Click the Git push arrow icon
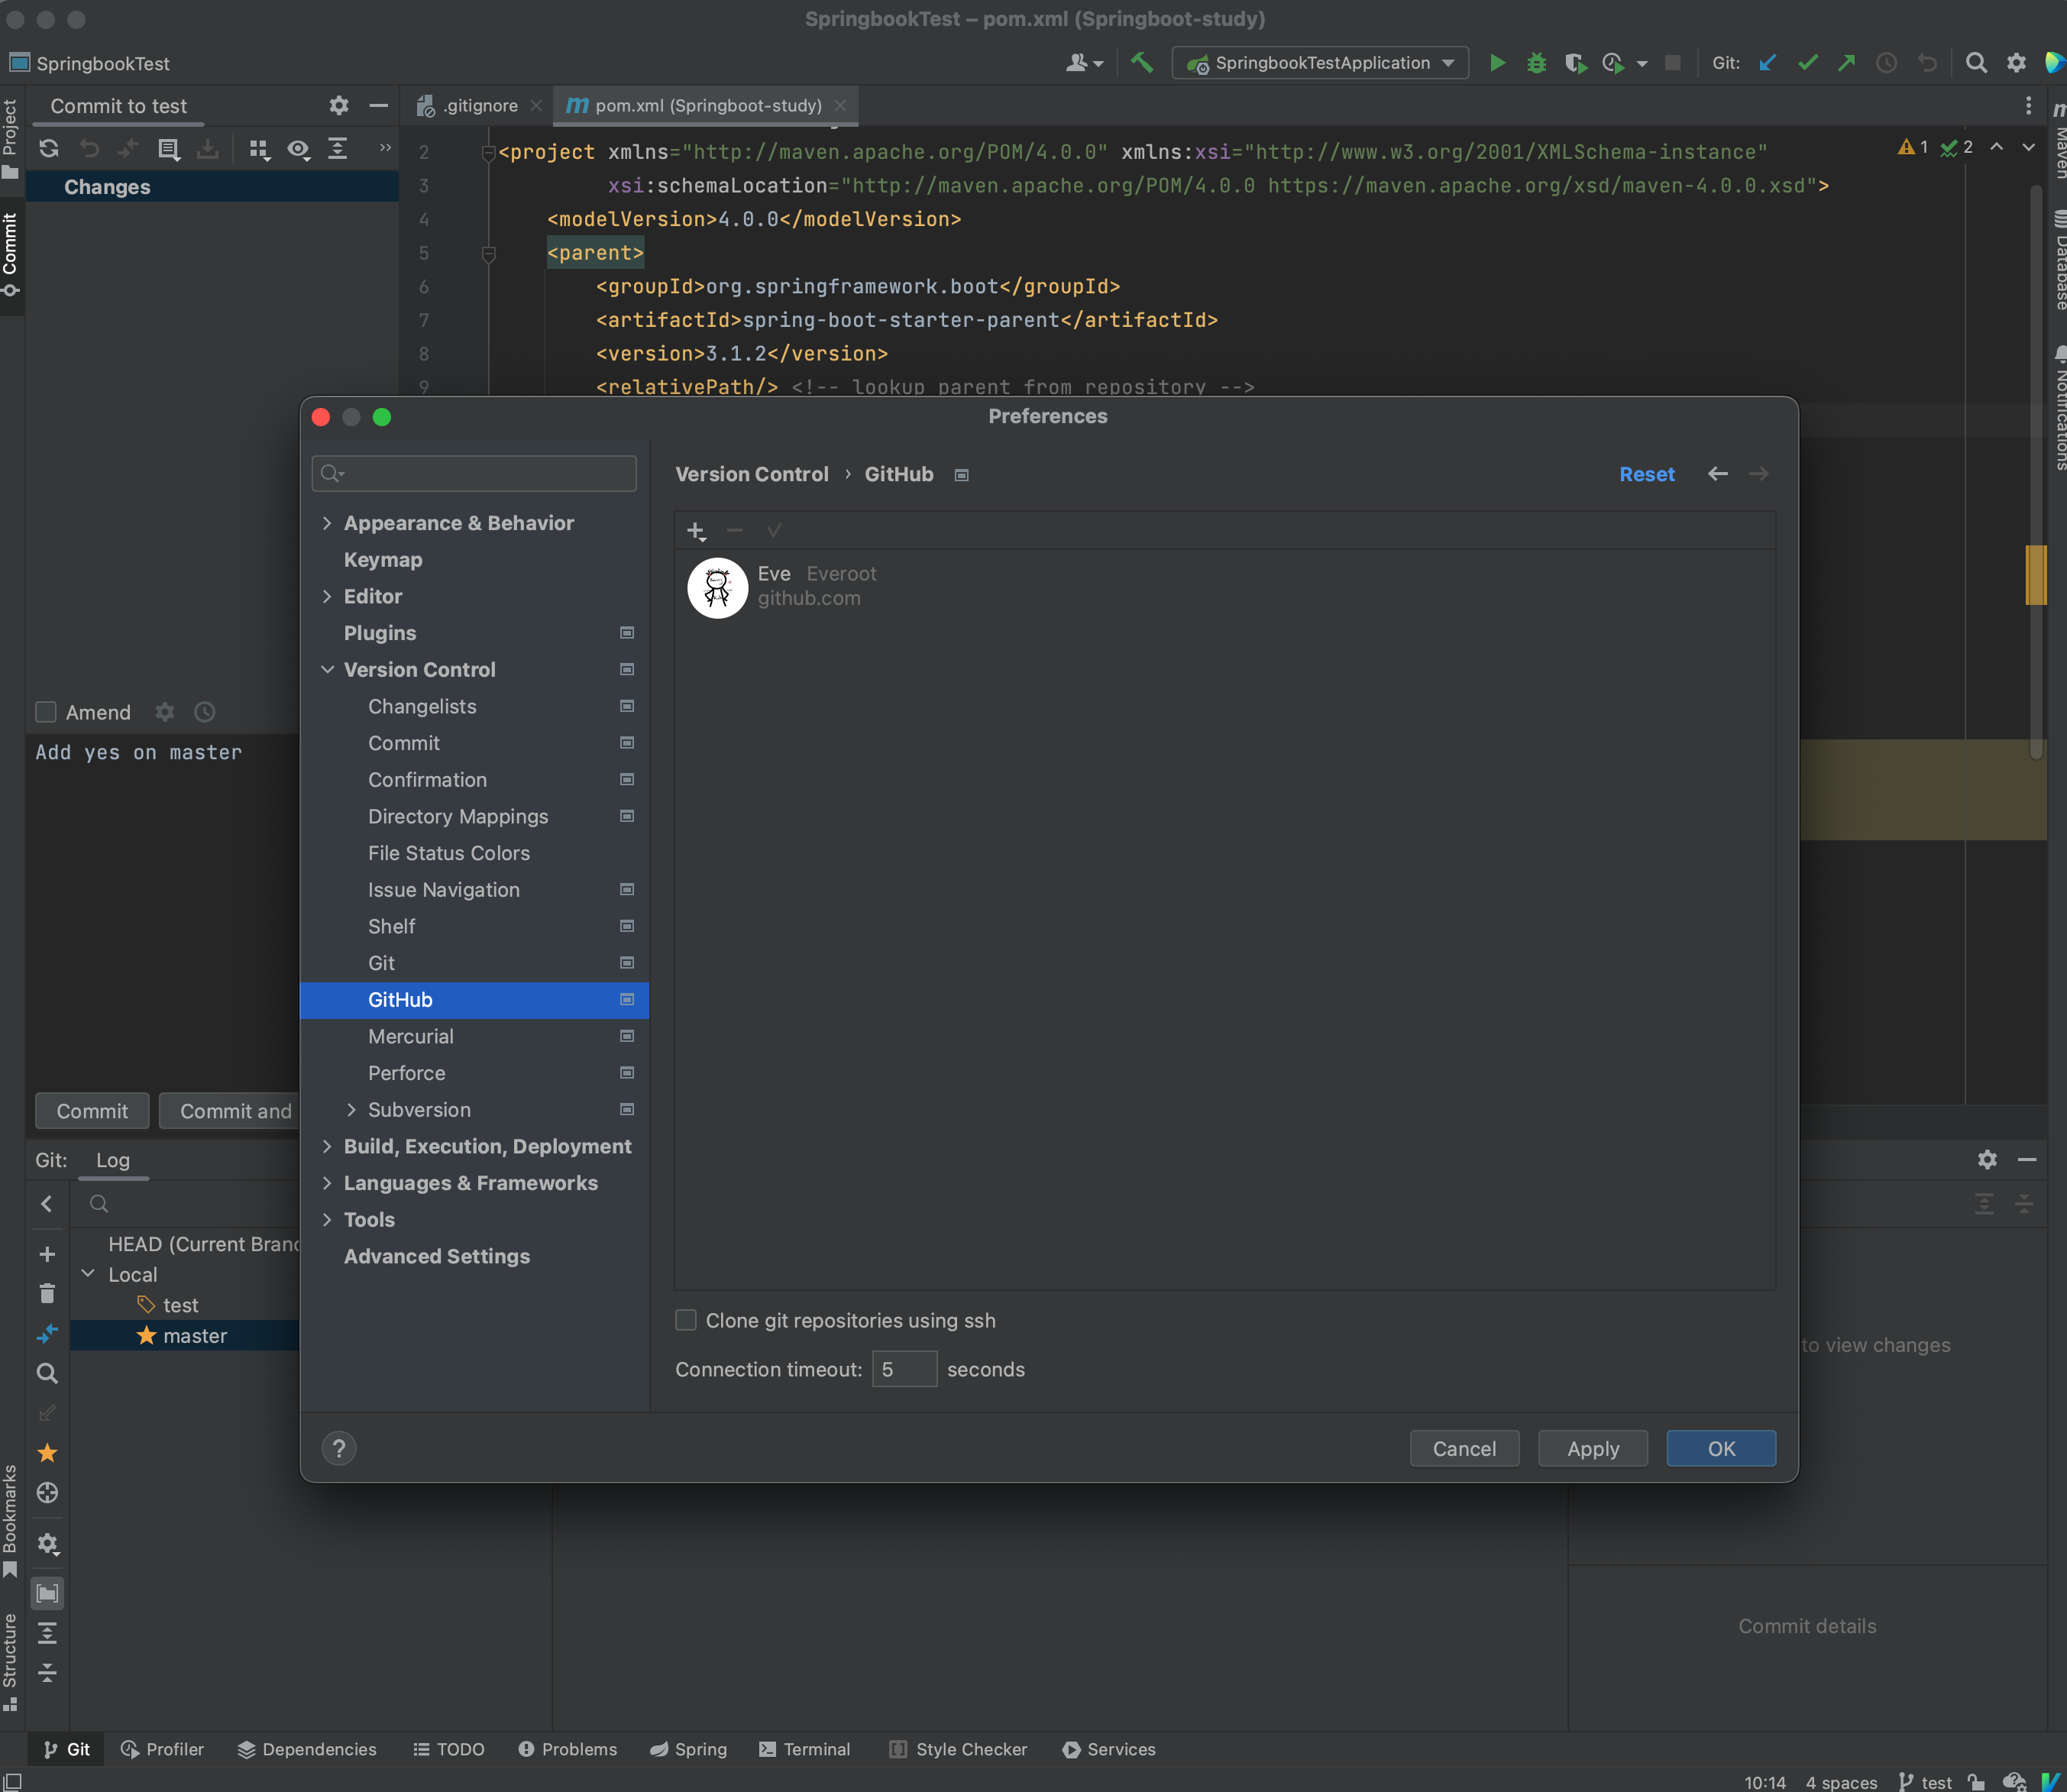This screenshot has width=2067, height=1792. [1847, 63]
